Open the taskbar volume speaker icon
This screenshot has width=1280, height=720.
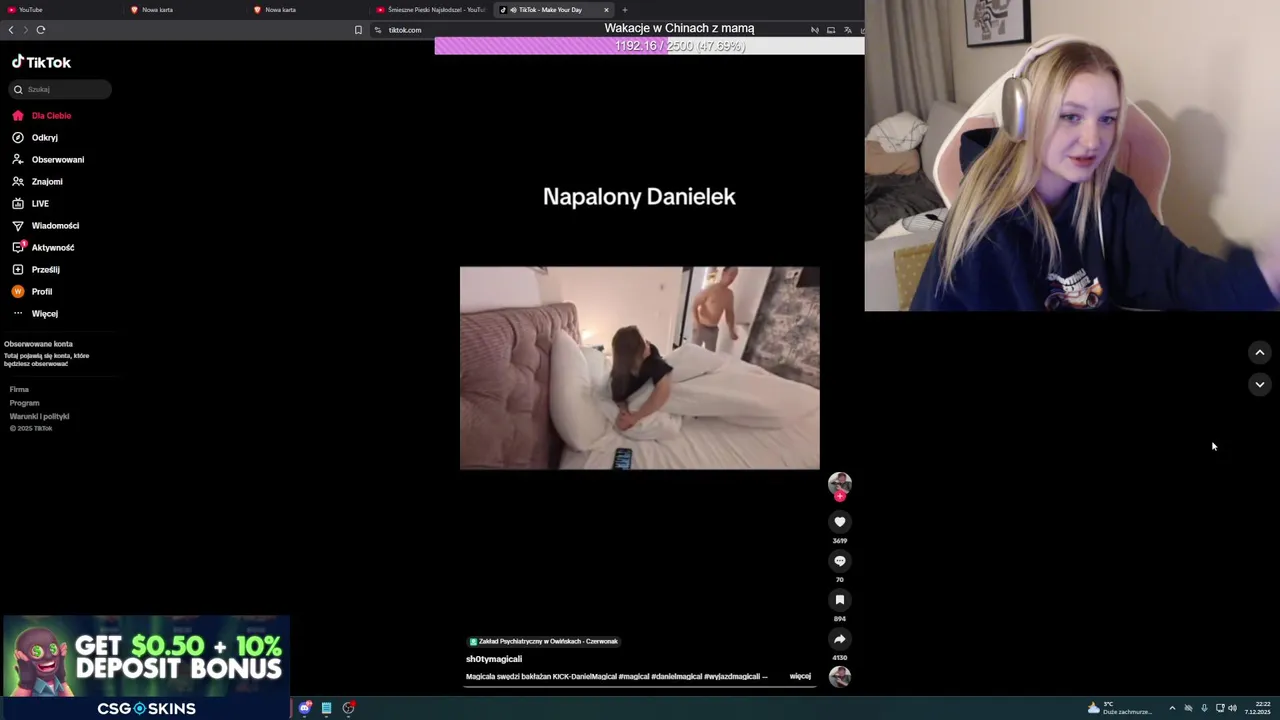(x=1232, y=708)
